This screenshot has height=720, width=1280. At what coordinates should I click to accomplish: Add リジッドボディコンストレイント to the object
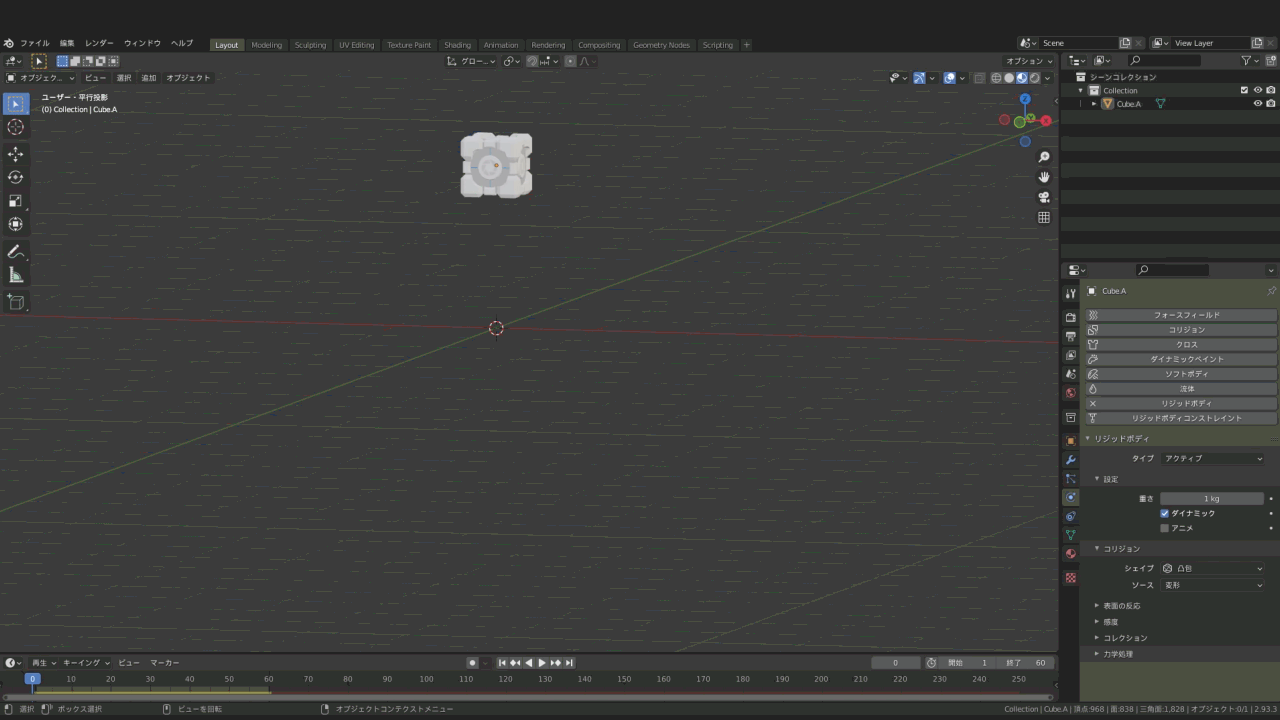coord(1186,418)
